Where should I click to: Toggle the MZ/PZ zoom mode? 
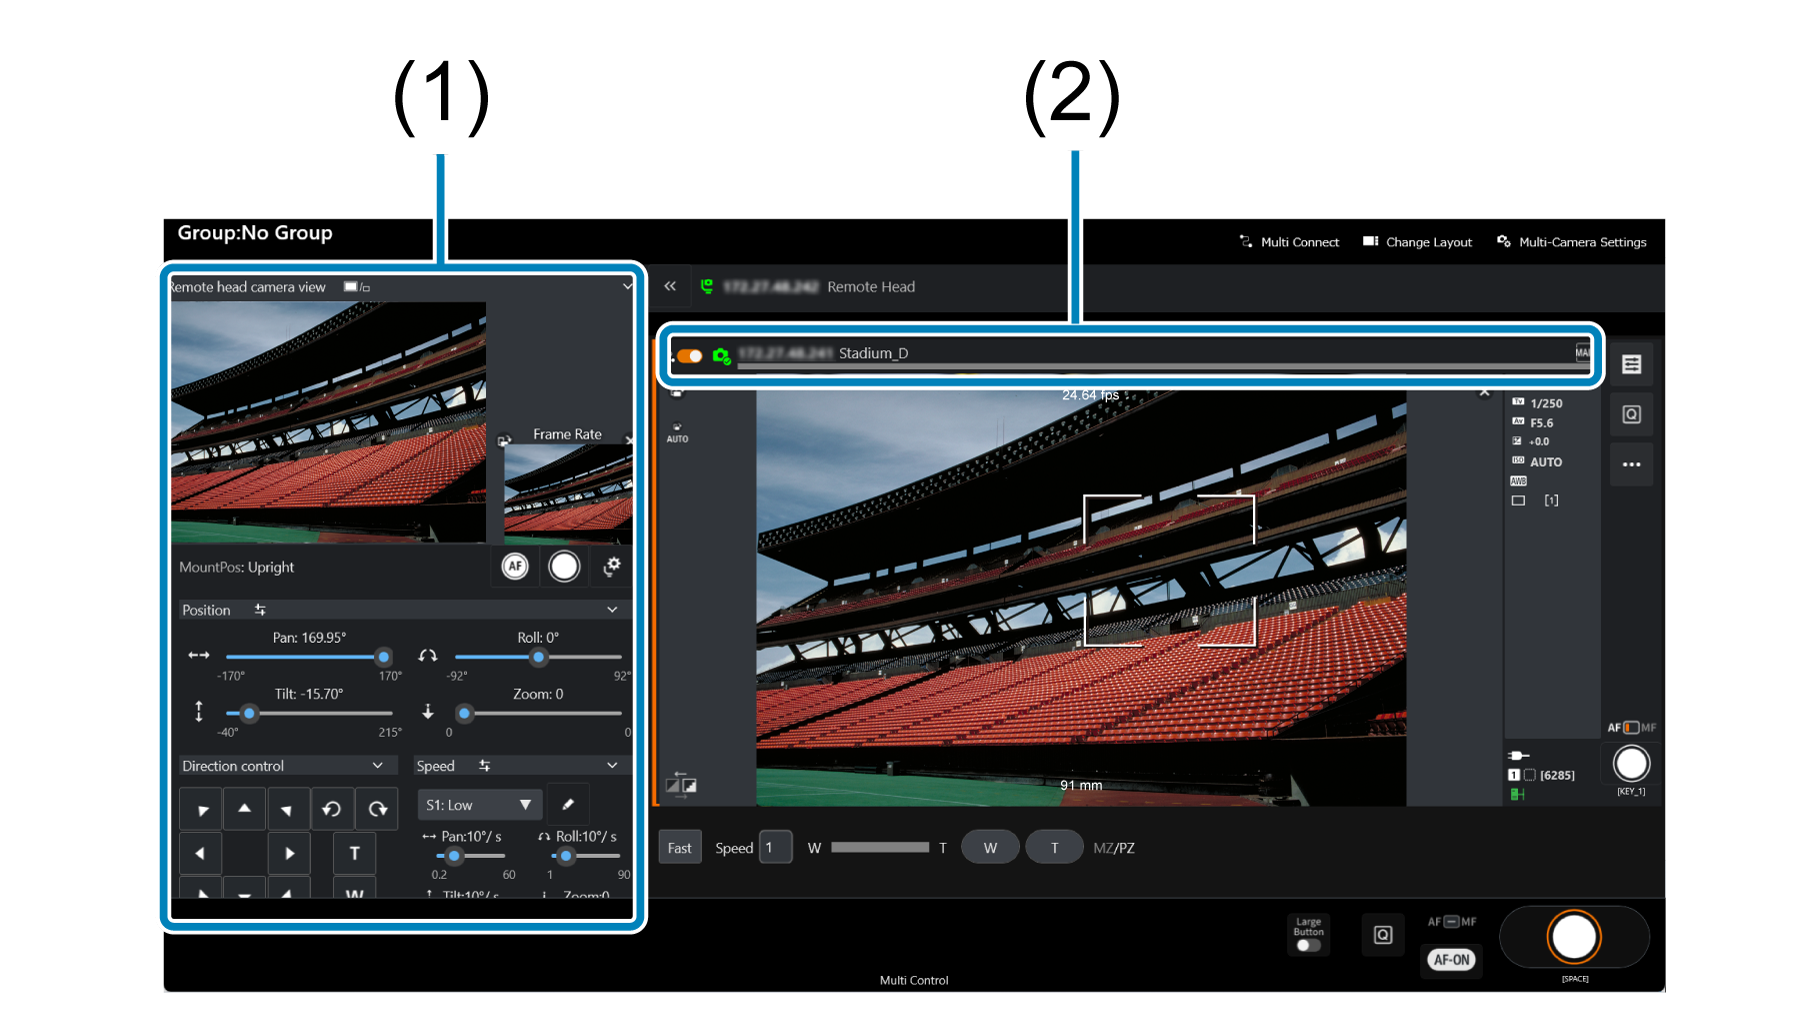(1114, 847)
